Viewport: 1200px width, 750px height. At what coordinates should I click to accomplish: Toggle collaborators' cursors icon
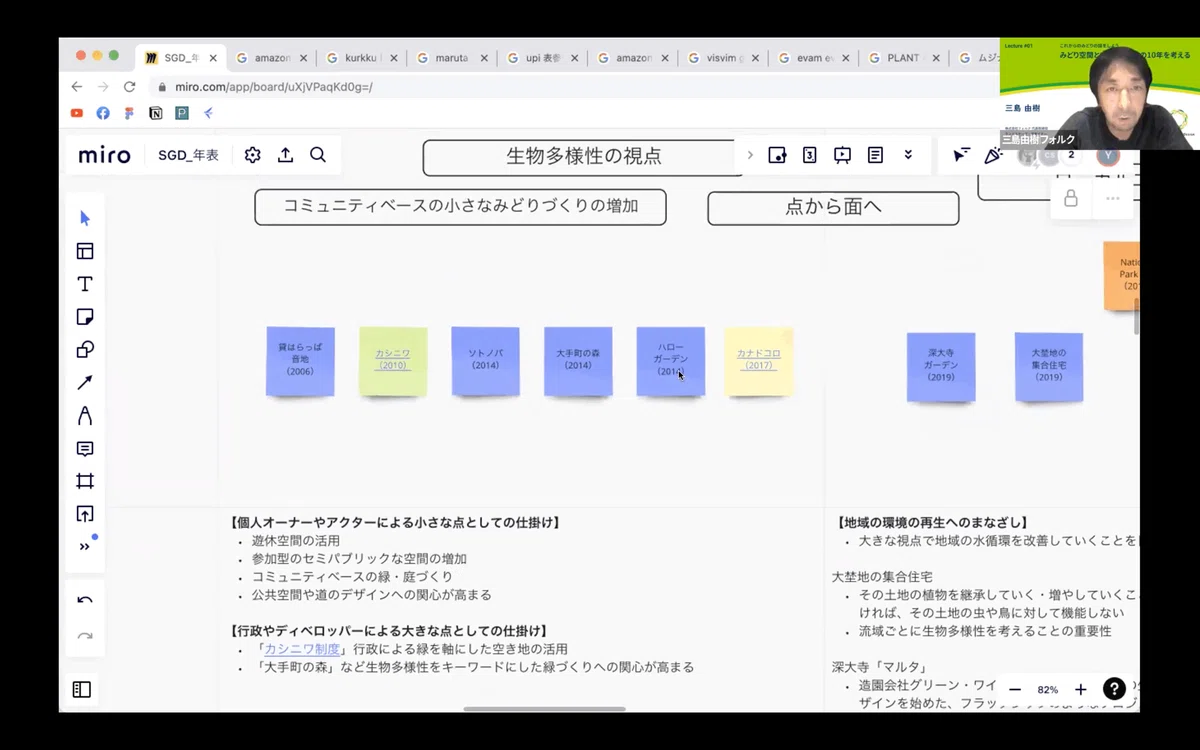click(x=961, y=155)
